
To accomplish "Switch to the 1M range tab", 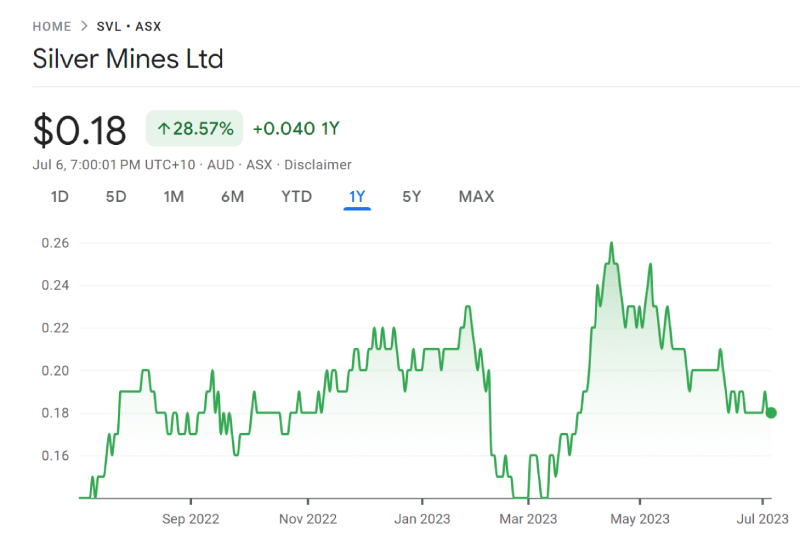I will click(x=173, y=197).
